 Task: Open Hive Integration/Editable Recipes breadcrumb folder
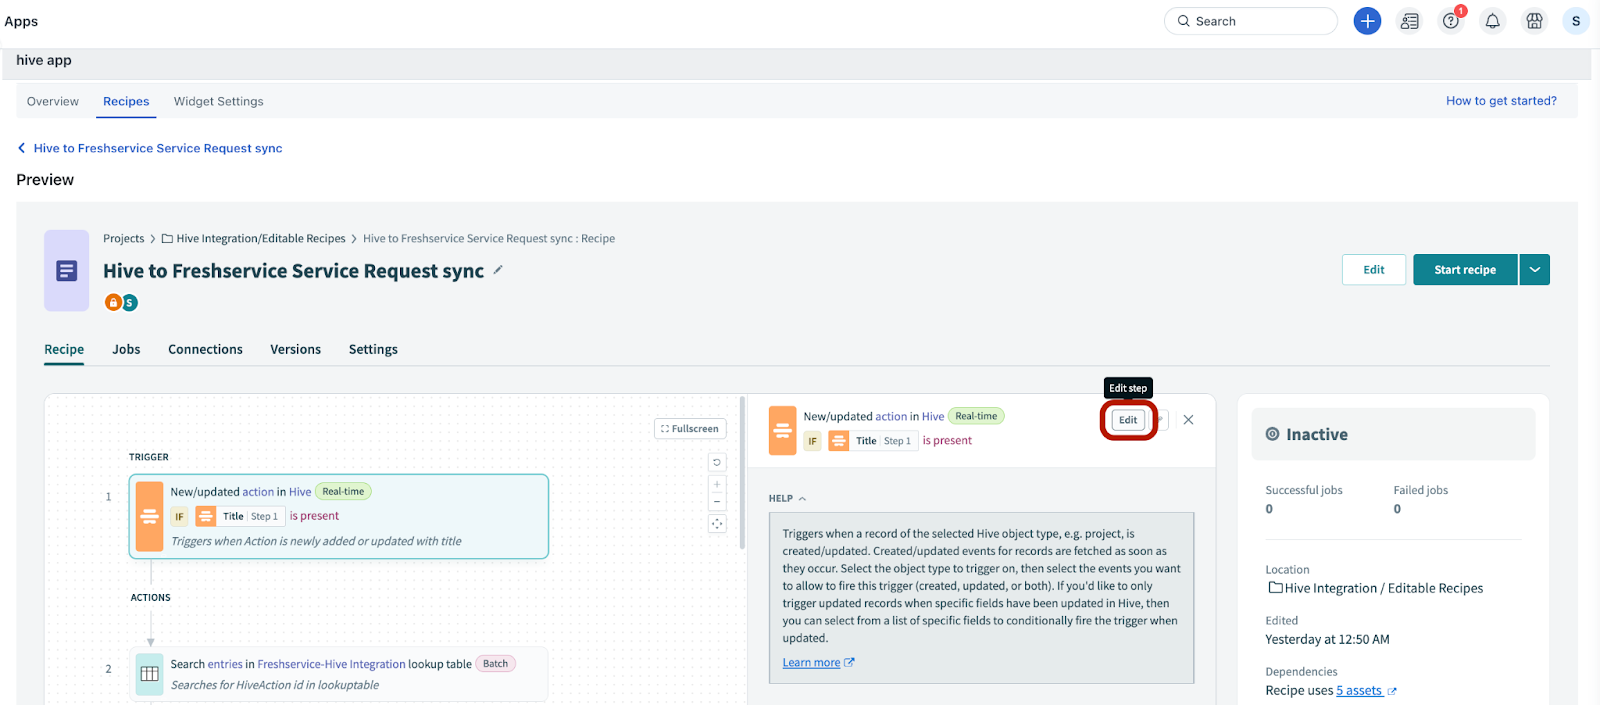pos(254,239)
